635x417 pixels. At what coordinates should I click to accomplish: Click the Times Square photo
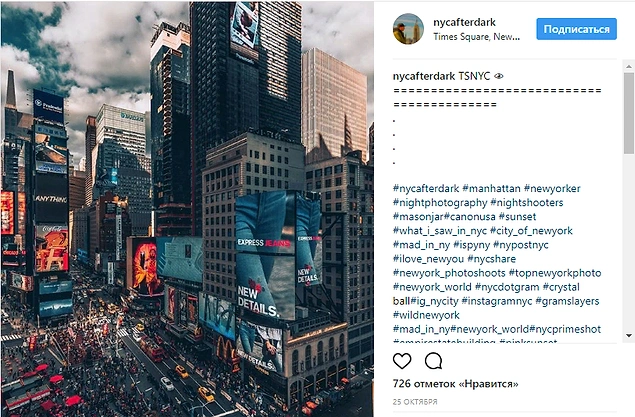pos(187,209)
